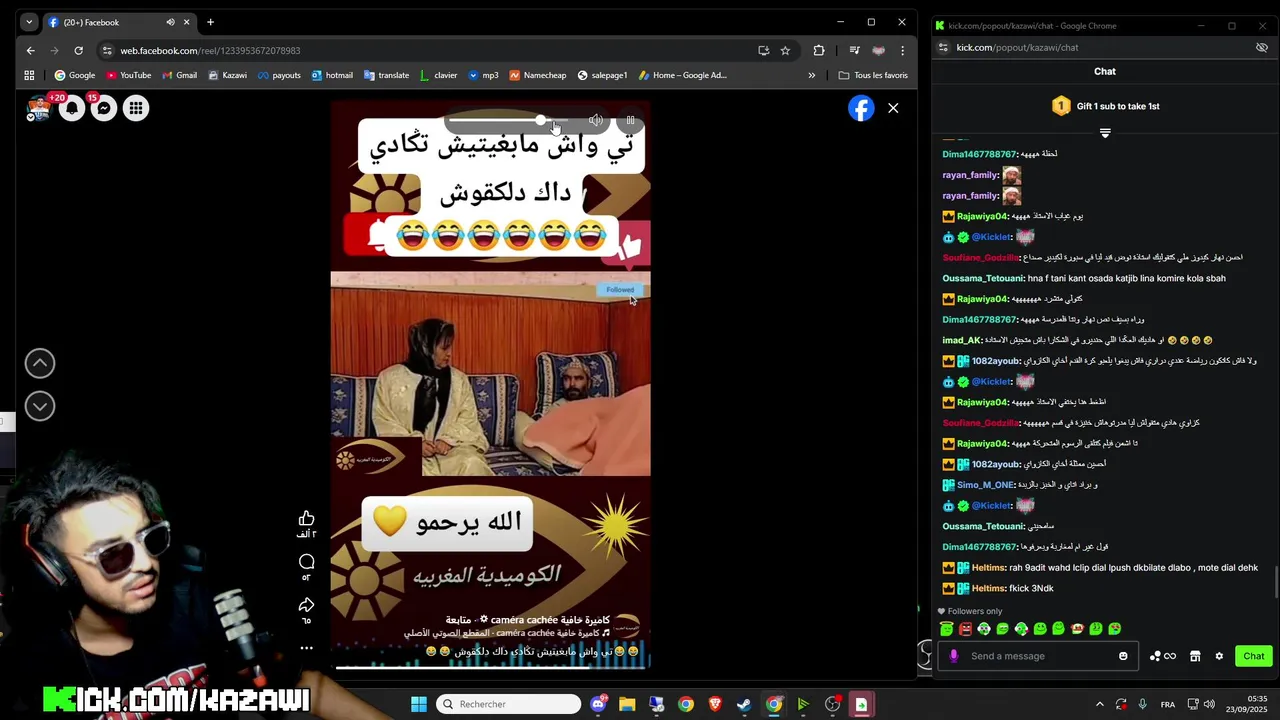Open Windows Start menu
1280x720 pixels.
(419, 704)
